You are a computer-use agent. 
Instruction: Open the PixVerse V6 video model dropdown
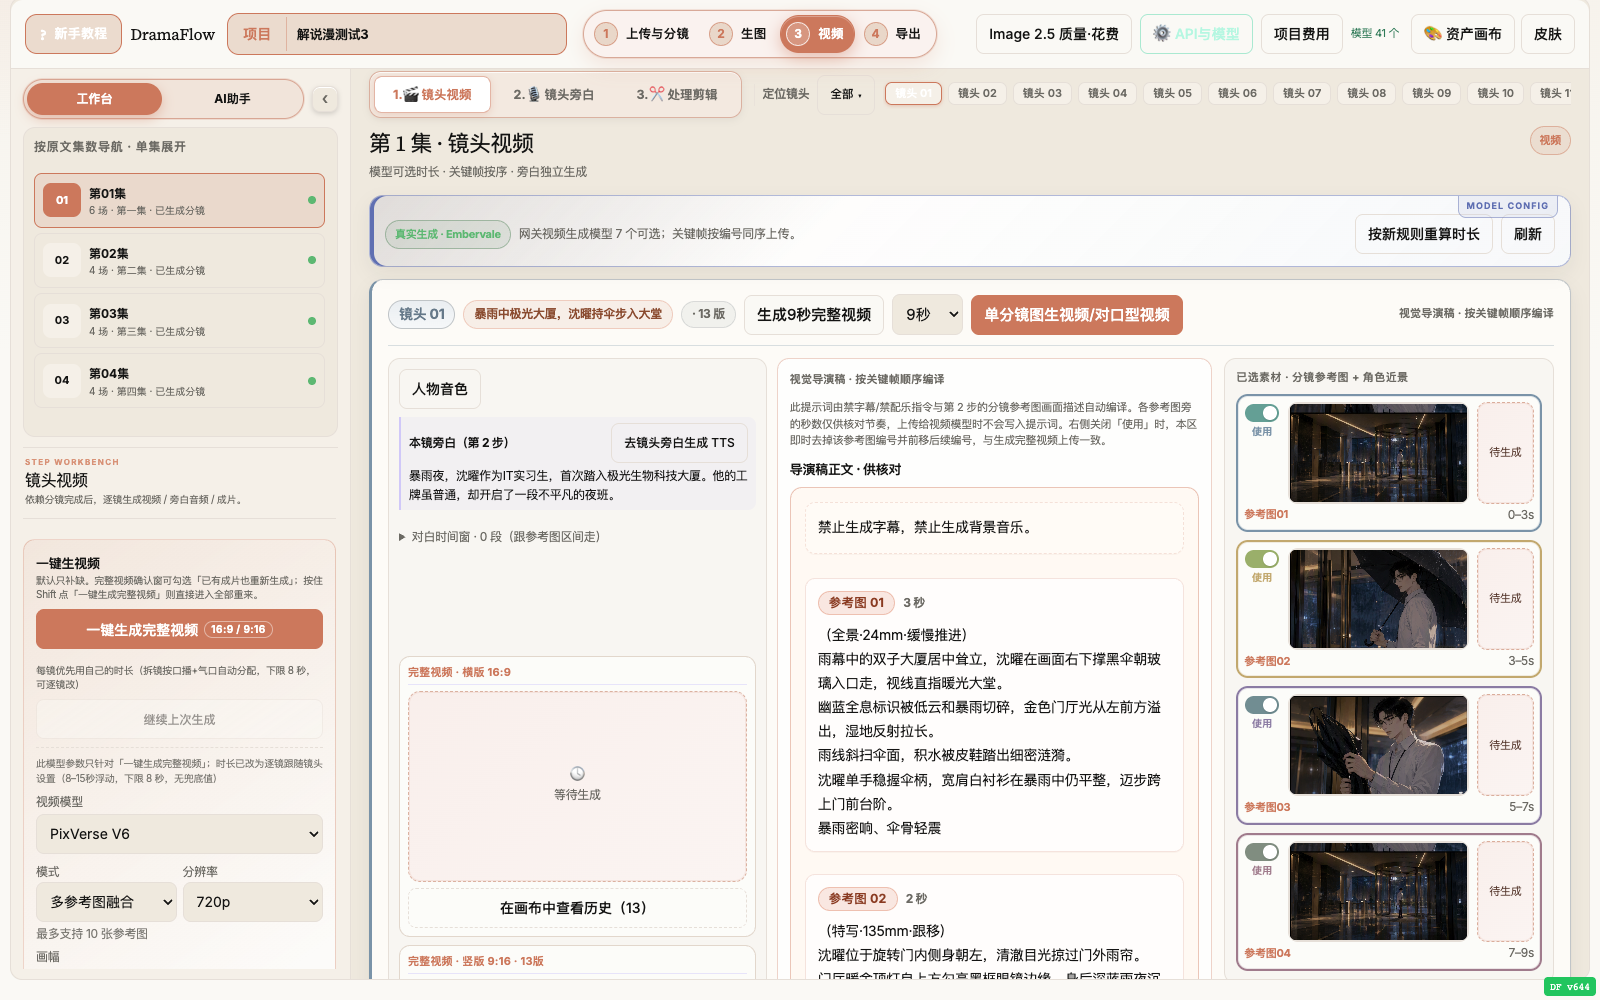pos(180,834)
